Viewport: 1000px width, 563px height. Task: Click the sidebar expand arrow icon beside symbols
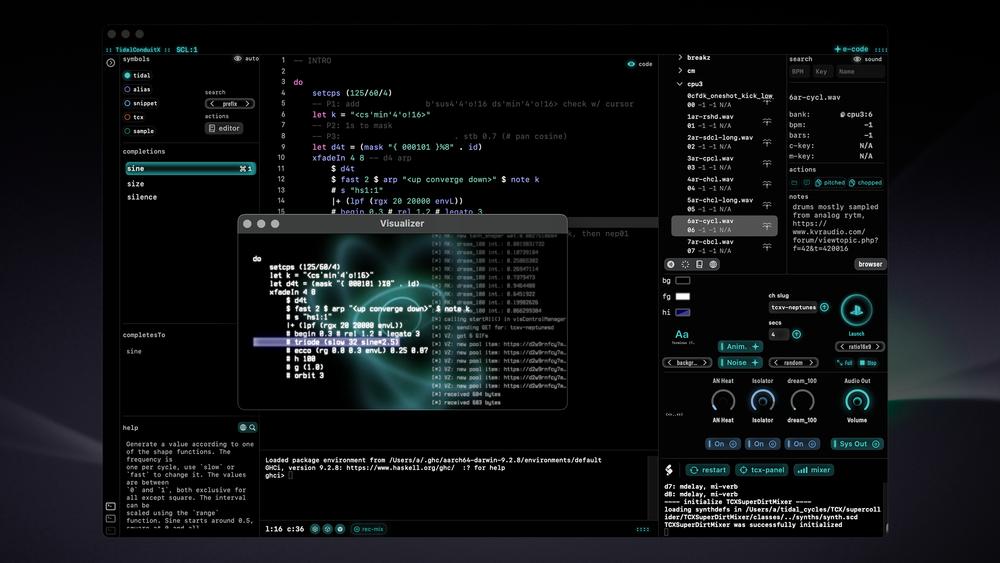pos(110,62)
